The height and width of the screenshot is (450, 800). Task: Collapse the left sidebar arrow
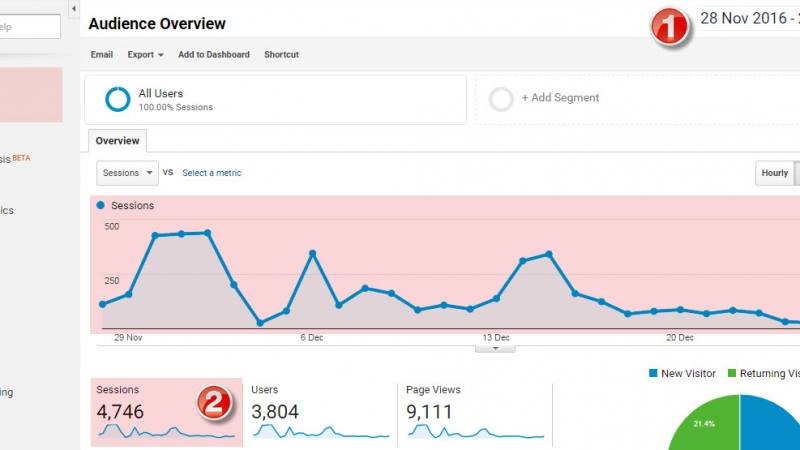click(74, 9)
